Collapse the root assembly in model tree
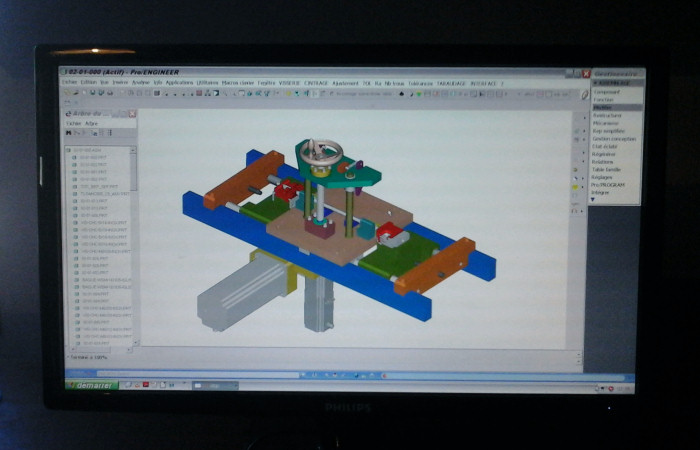700x450 pixels. tap(69, 149)
